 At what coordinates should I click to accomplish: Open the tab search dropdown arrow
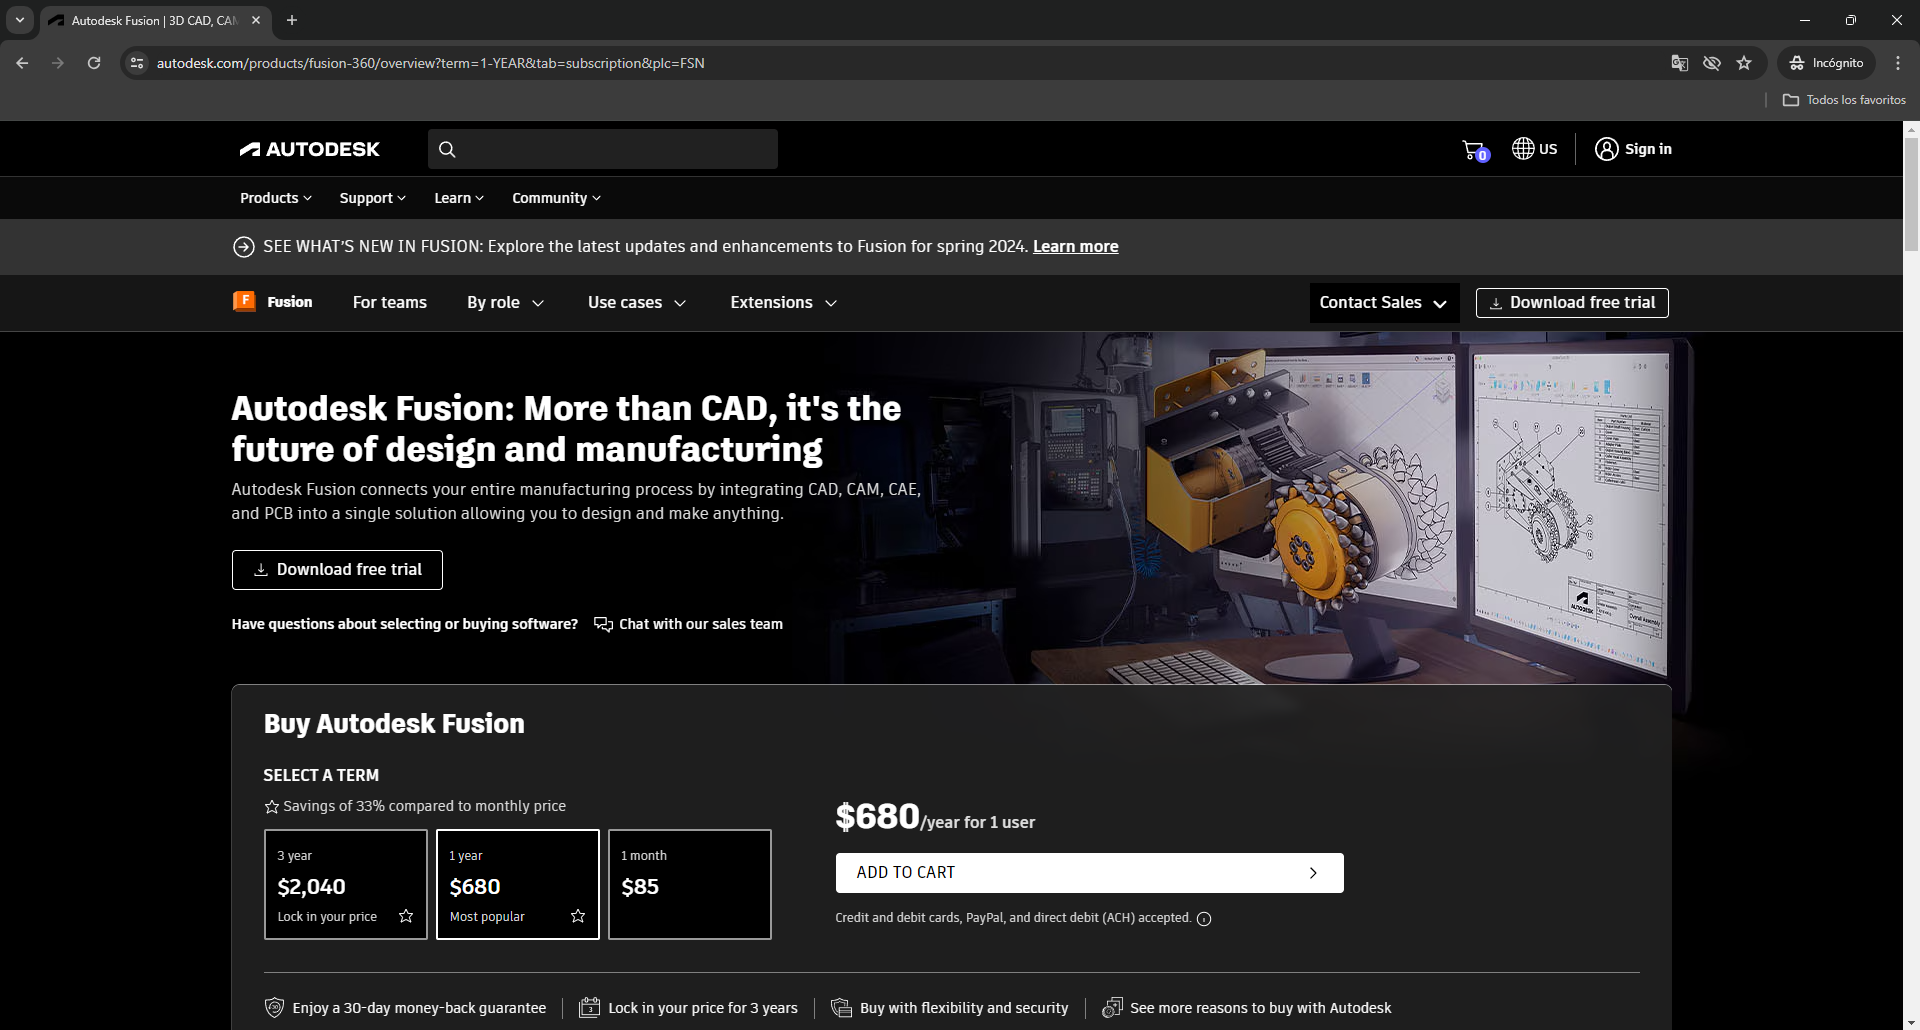click(20, 20)
